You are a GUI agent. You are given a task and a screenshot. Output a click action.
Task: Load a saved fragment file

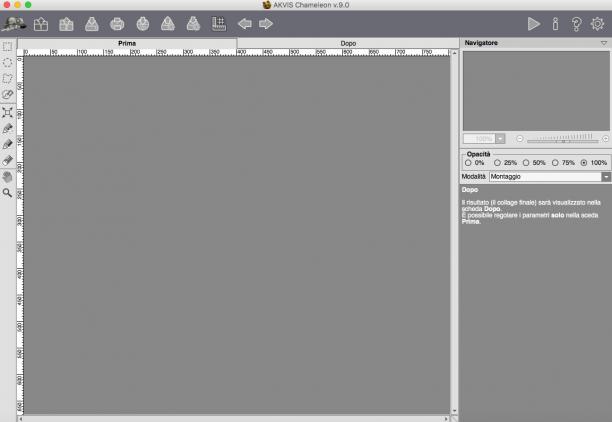(168, 24)
